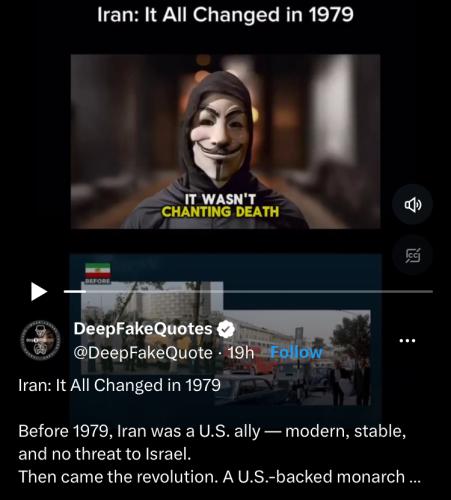The height and width of the screenshot is (500, 451).
Task: Click the verified badge icon
Action: pyautogui.click(x=226, y=329)
